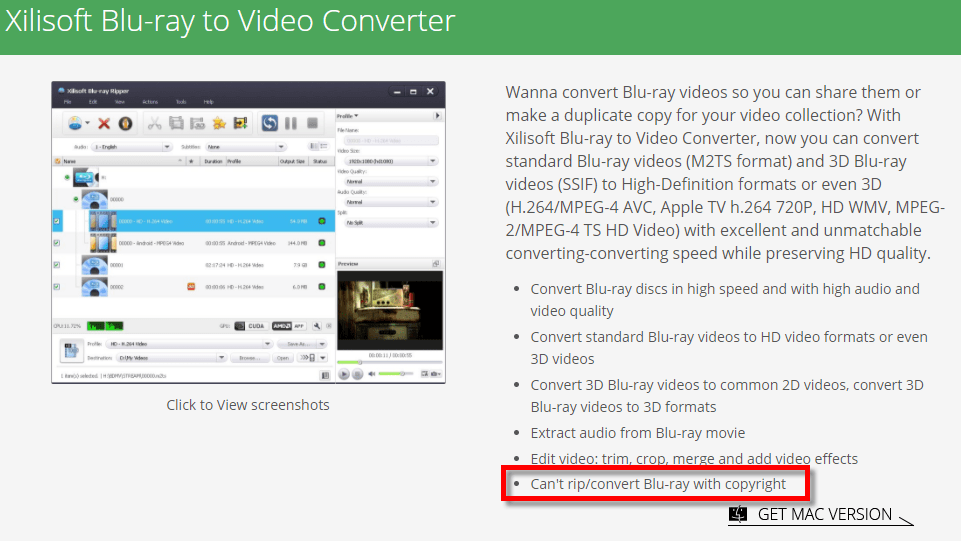Open the Subtitles dropdown
The width and height of the screenshot is (961, 541).
tap(246, 147)
